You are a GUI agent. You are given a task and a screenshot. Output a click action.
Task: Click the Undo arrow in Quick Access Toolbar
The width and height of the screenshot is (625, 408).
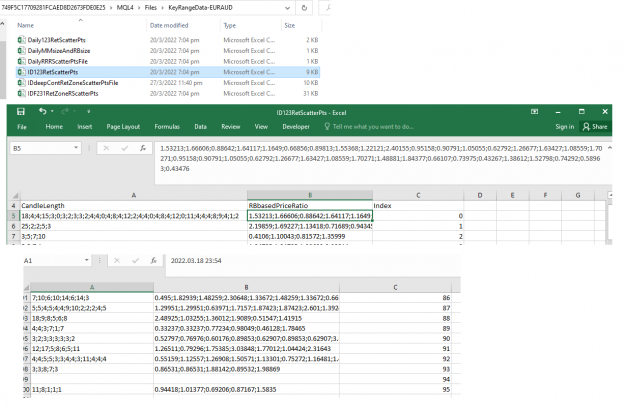42,111
